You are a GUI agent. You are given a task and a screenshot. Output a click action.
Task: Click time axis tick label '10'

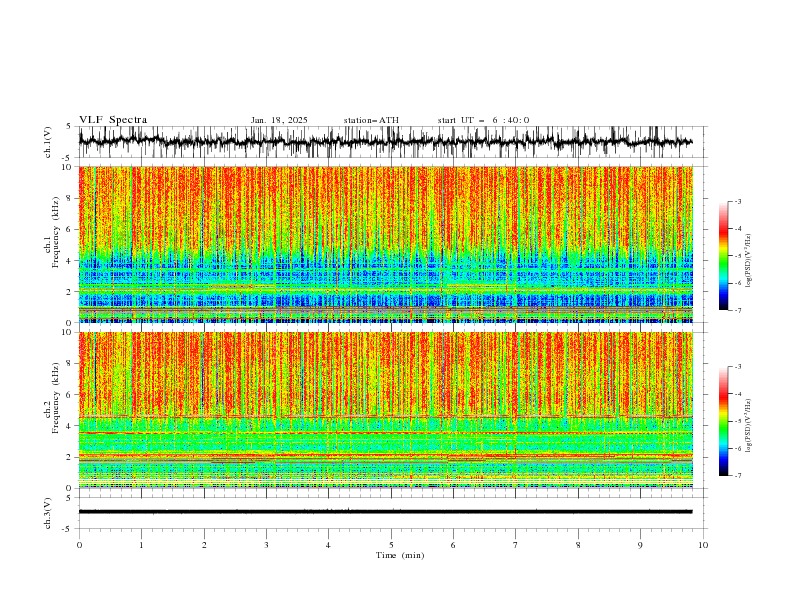pyautogui.click(x=703, y=545)
